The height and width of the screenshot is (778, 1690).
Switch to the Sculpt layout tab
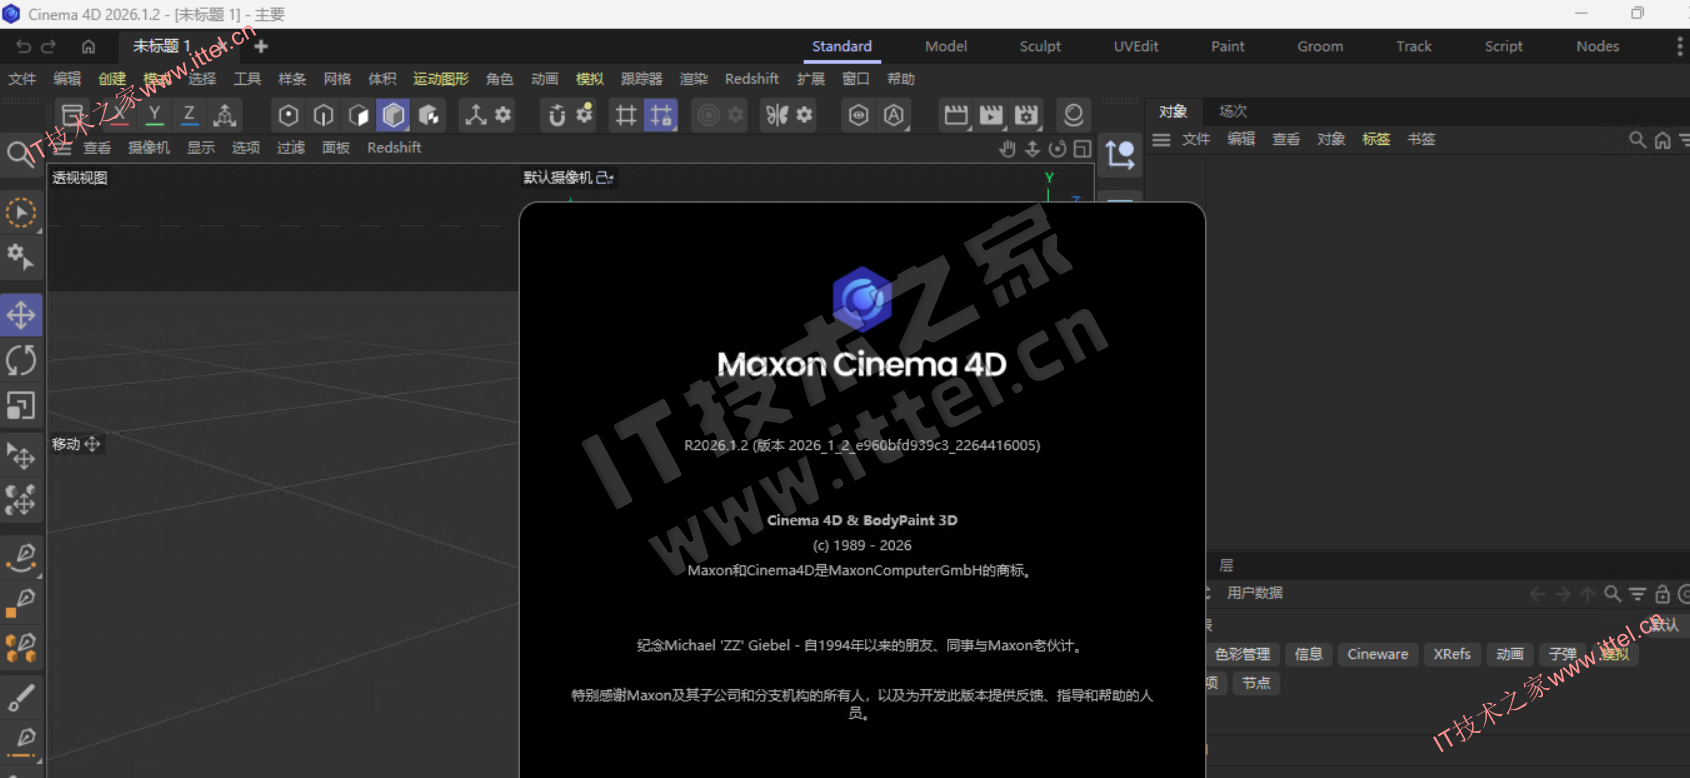click(x=1040, y=46)
